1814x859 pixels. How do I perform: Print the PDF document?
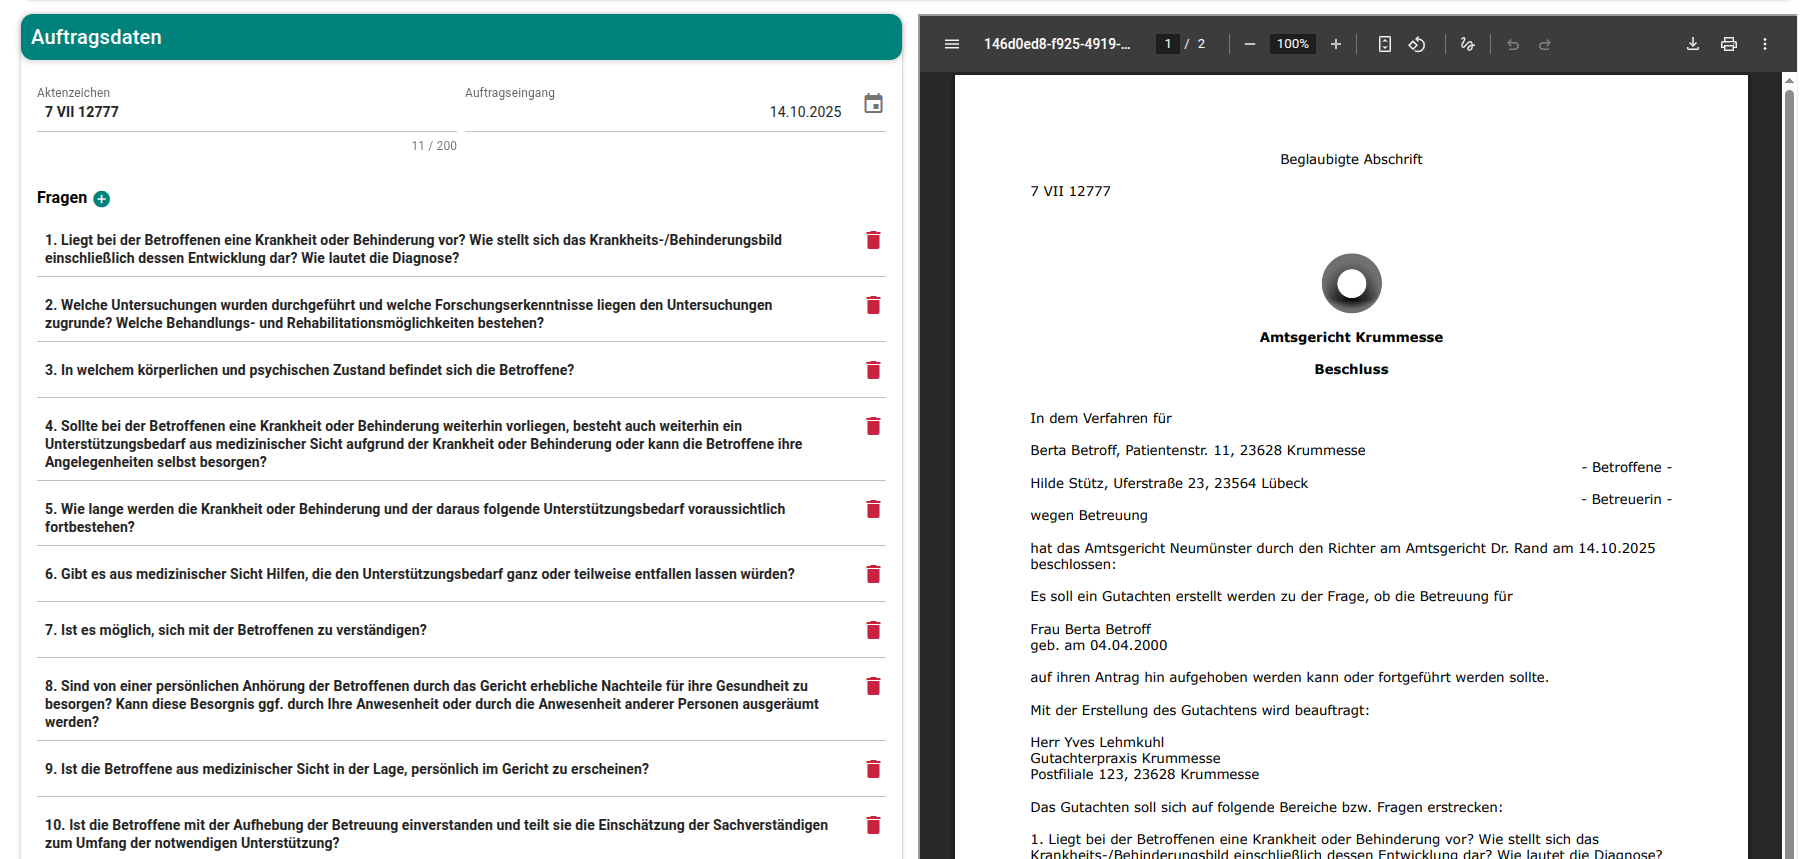[x=1729, y=44]
